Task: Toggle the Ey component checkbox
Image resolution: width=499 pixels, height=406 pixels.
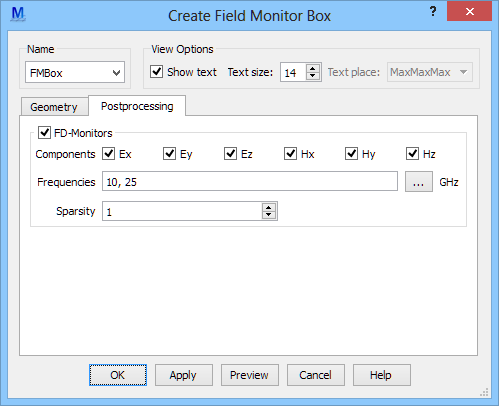Action: 169,154
